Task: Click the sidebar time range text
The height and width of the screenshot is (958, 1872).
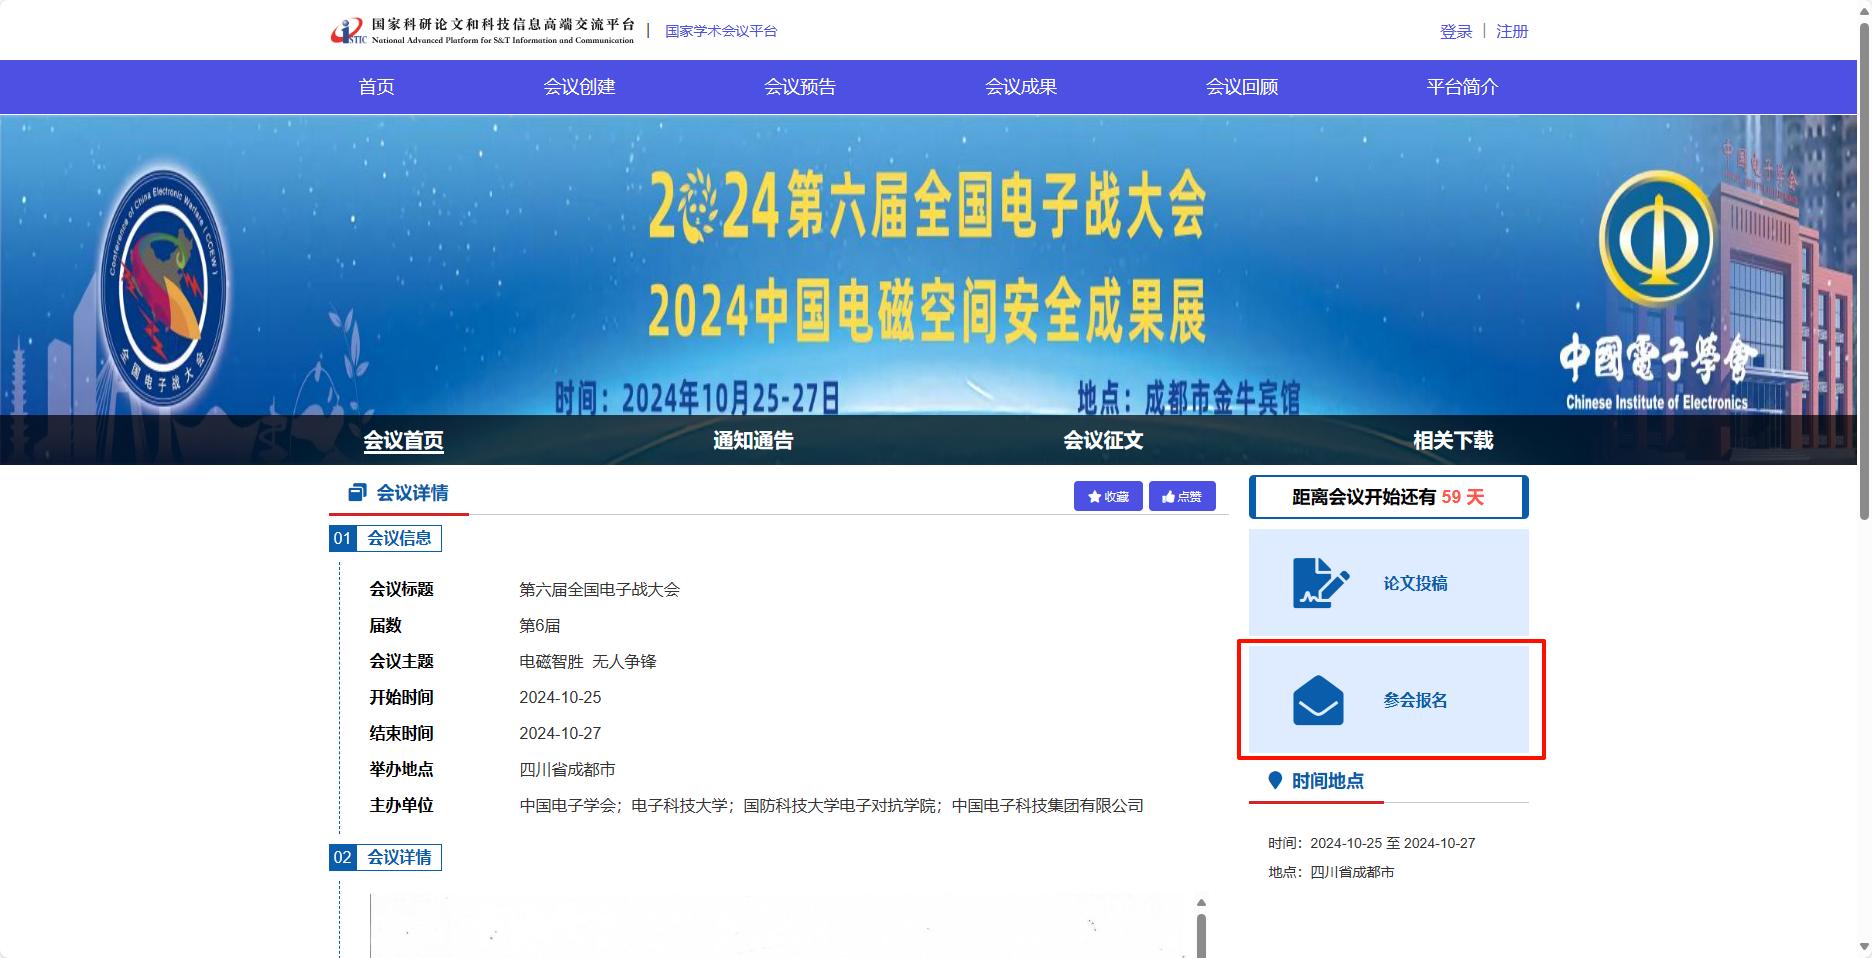Action: 1372,843
